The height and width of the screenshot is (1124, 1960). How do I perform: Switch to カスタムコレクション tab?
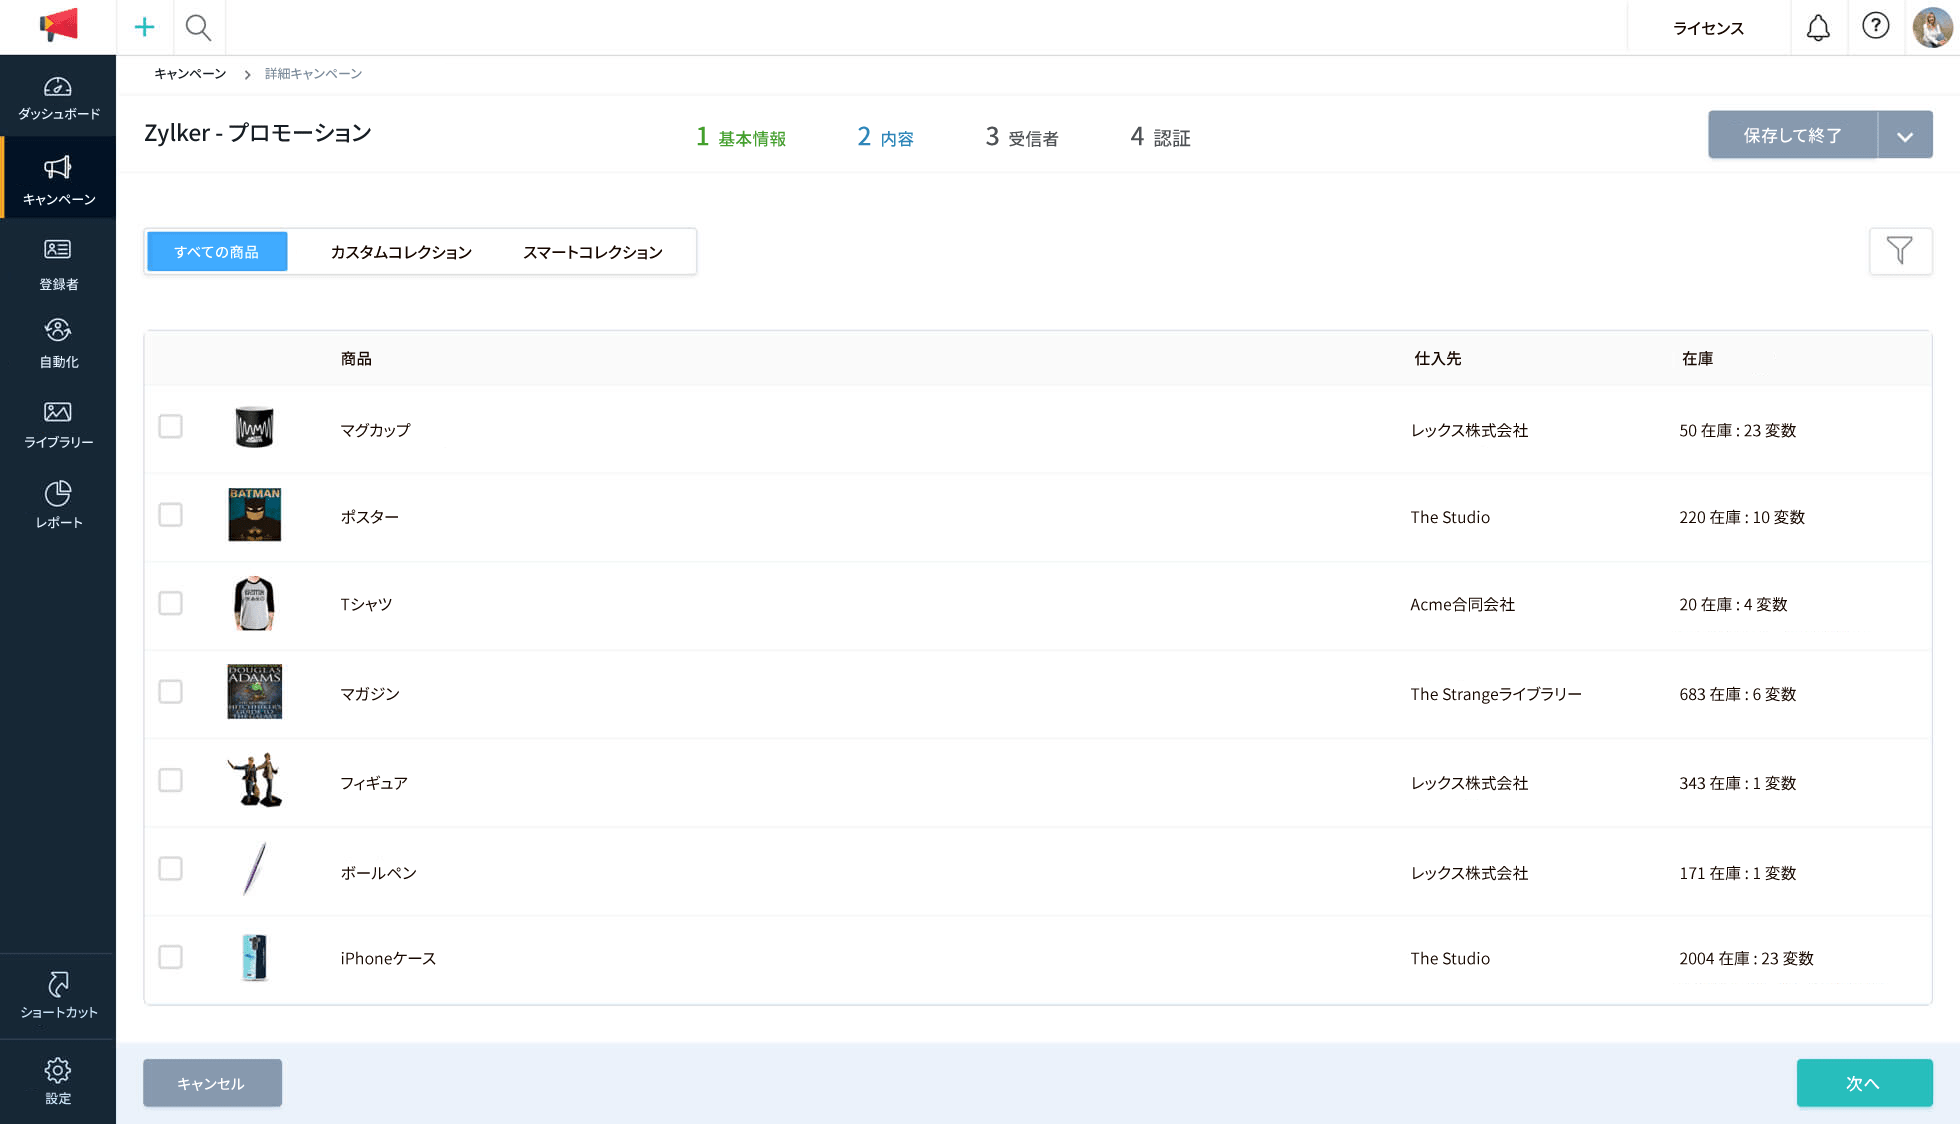401,252
